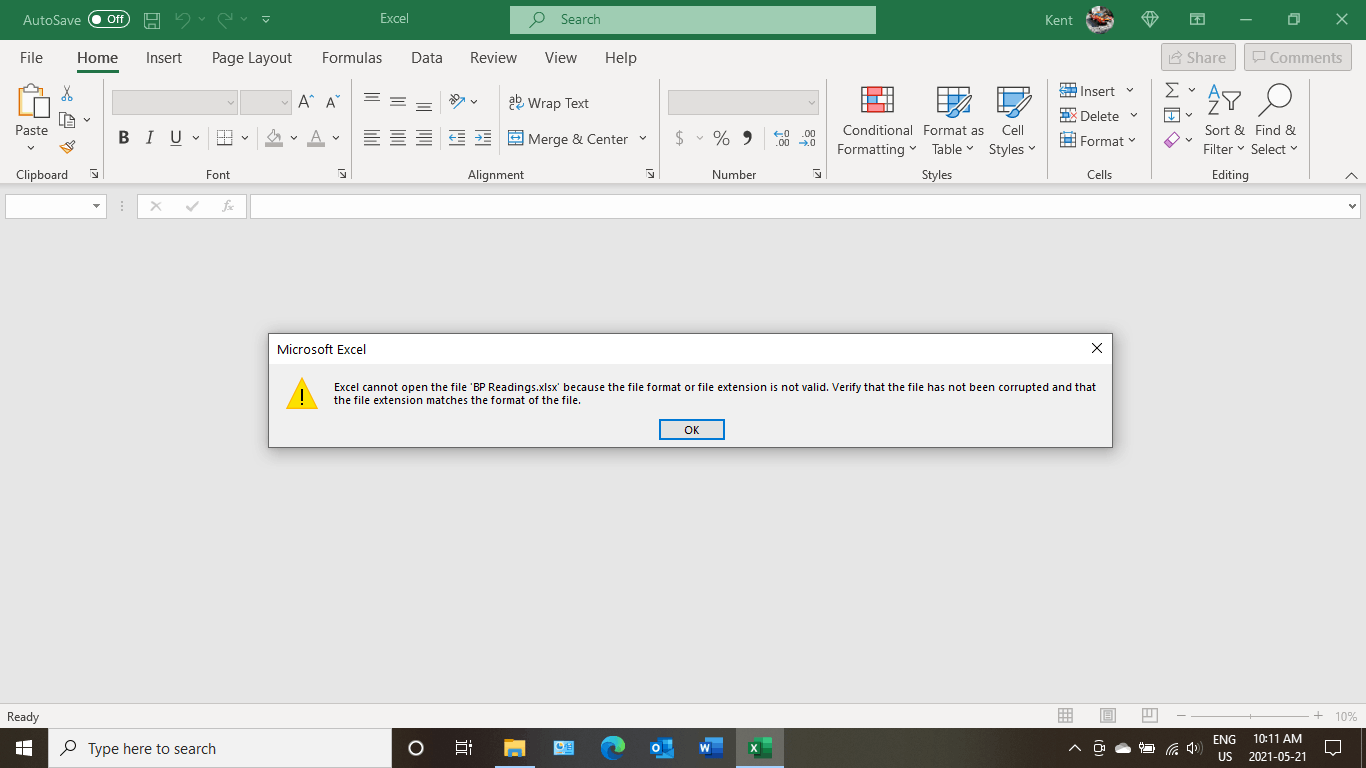Click OK in the error dialog
The height and width of the screenshot is (768, 1366).
tap(692, 429)
